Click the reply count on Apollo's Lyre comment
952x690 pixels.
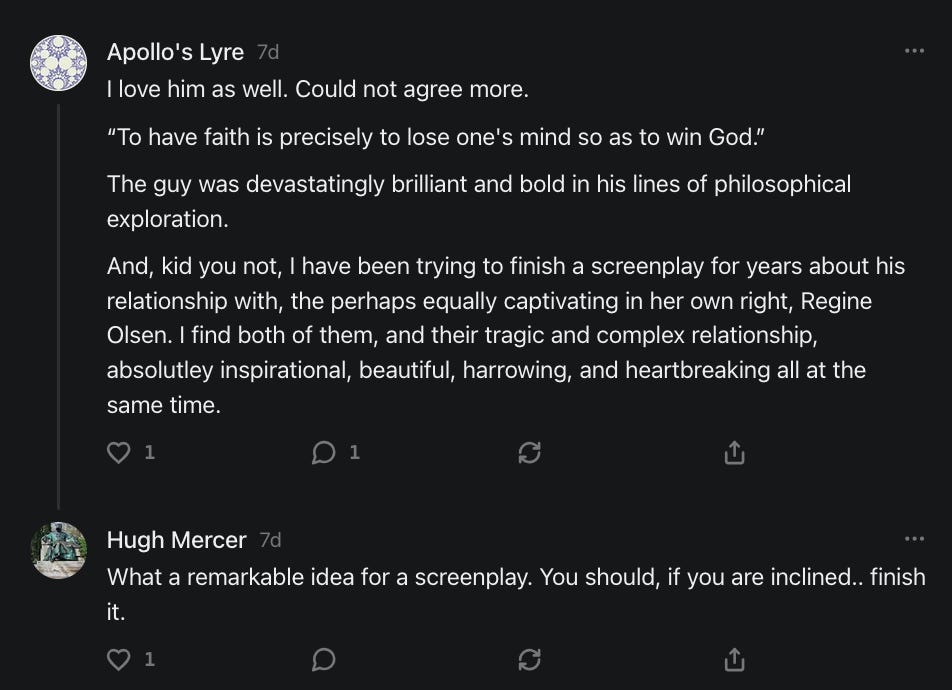(353, 453)
